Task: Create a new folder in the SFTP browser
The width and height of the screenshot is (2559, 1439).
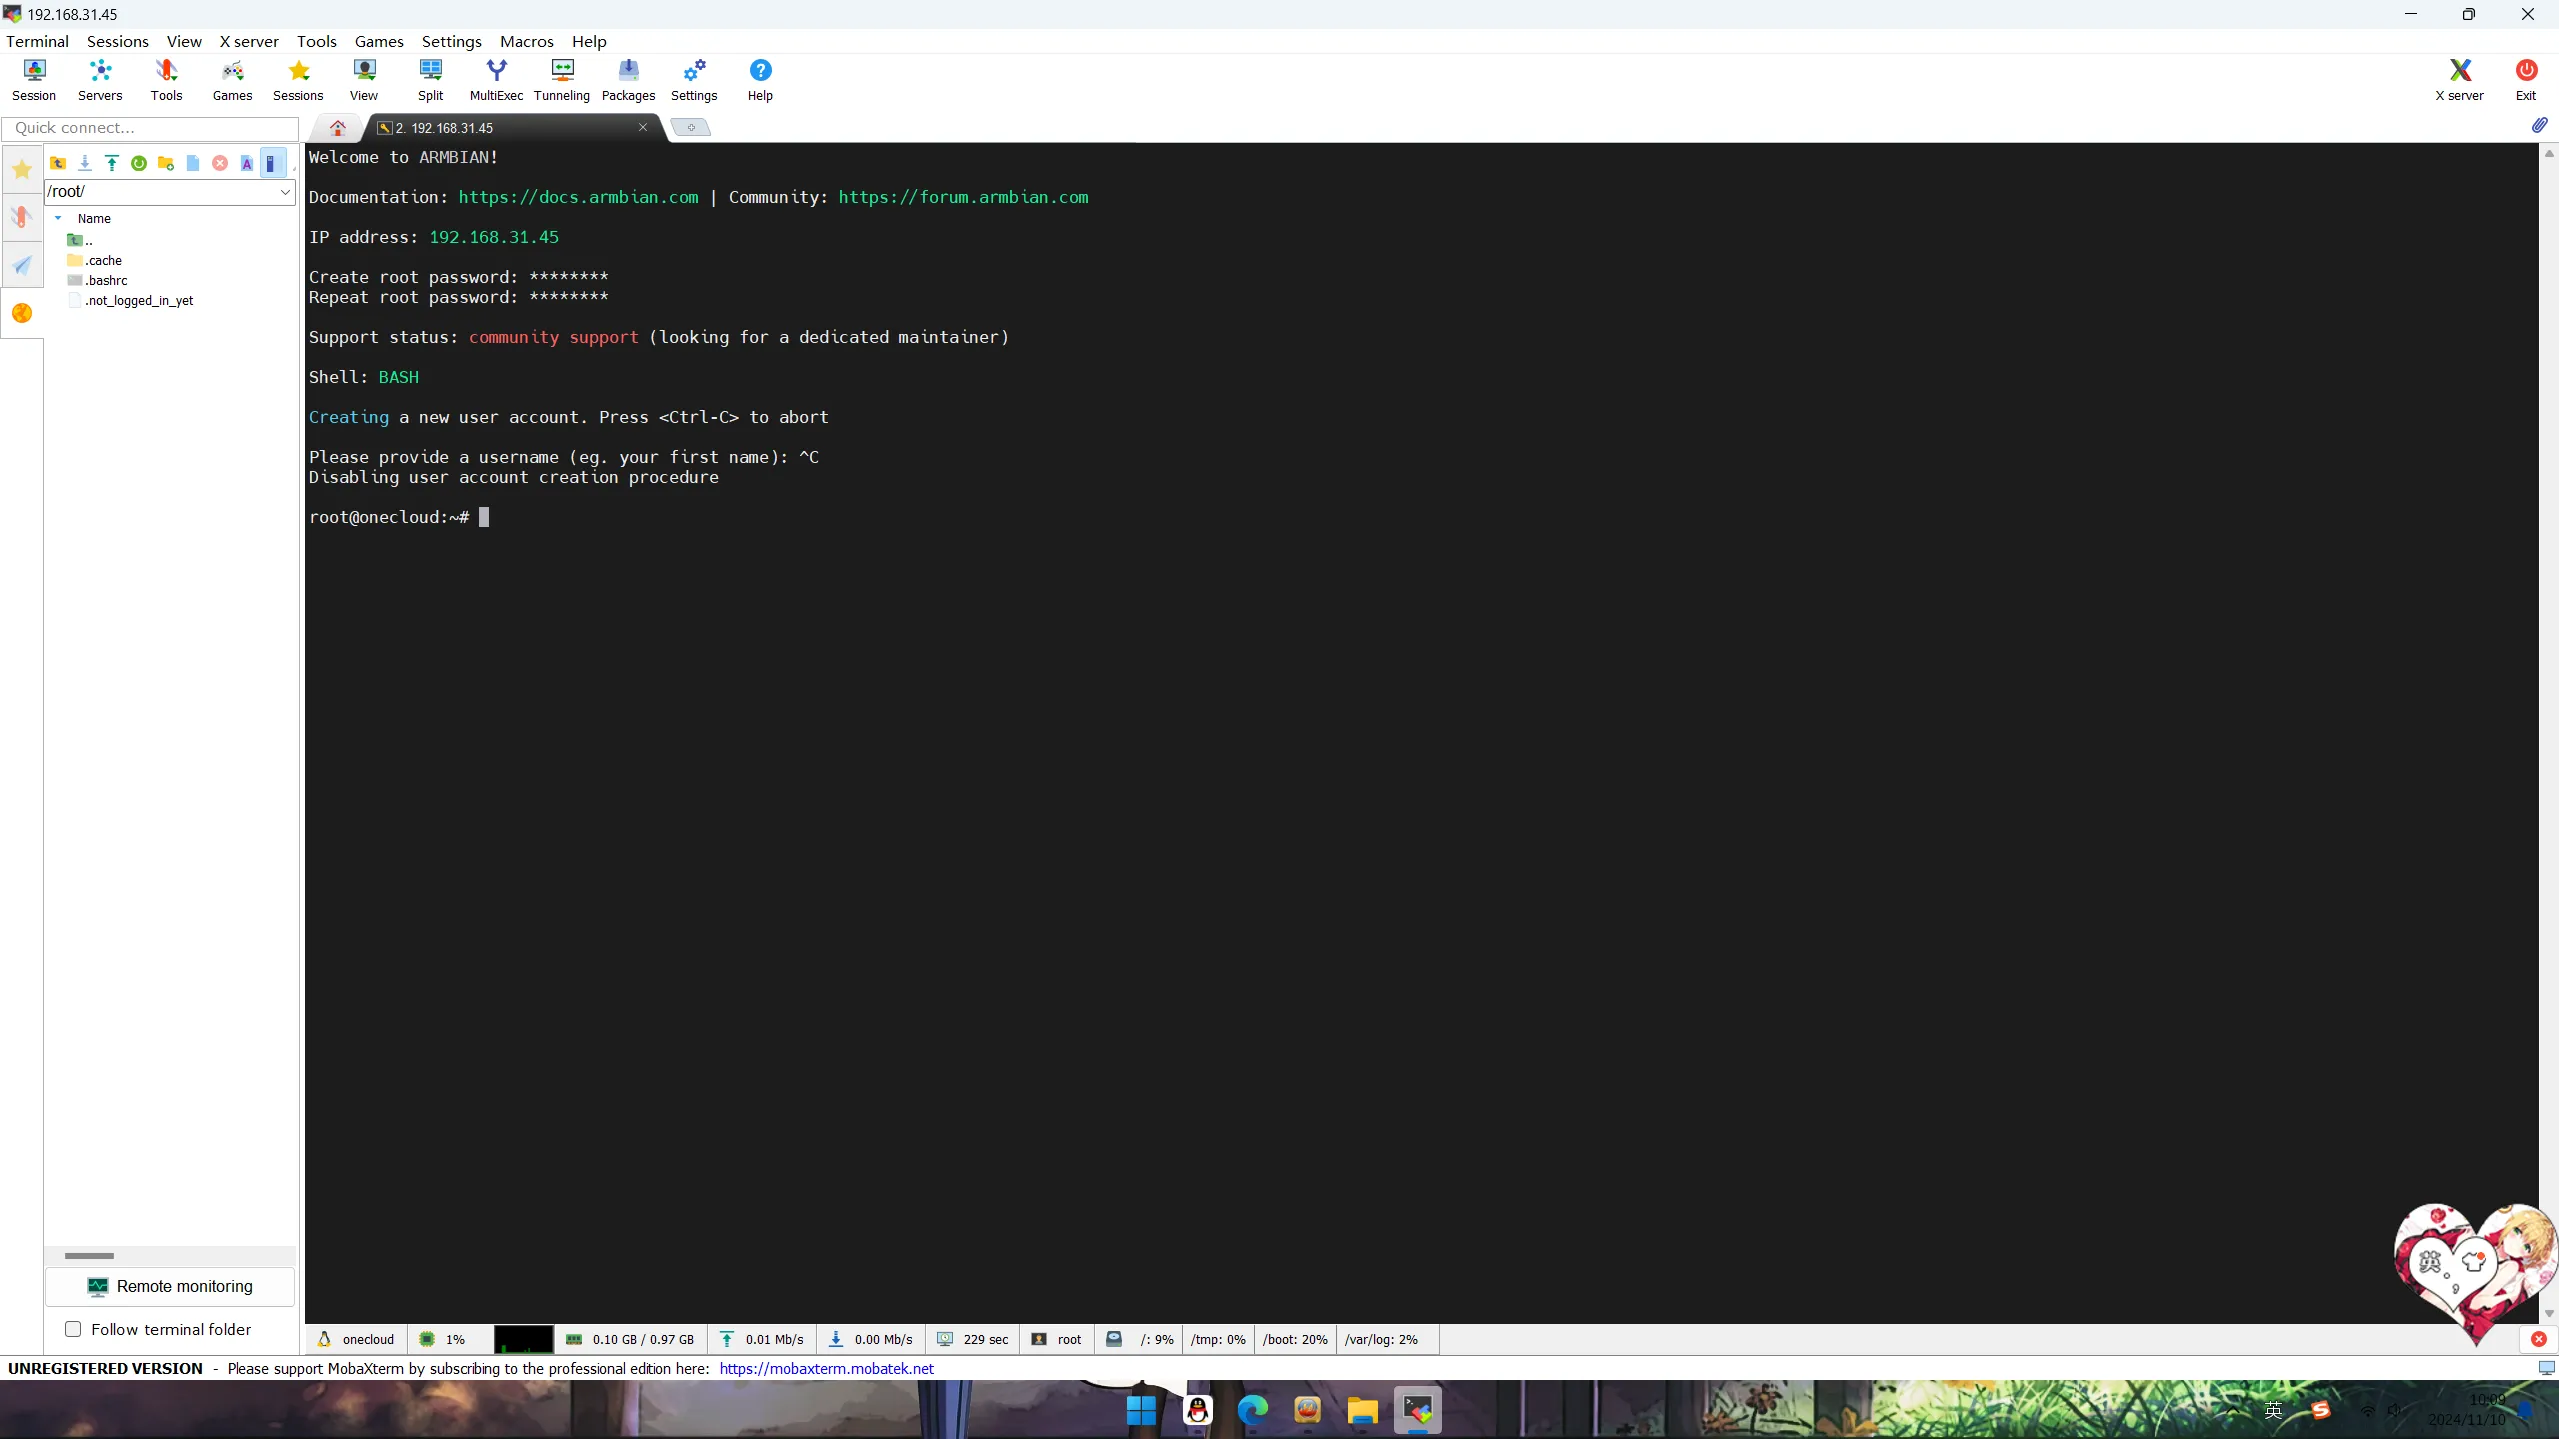Action: pos(166,163)
